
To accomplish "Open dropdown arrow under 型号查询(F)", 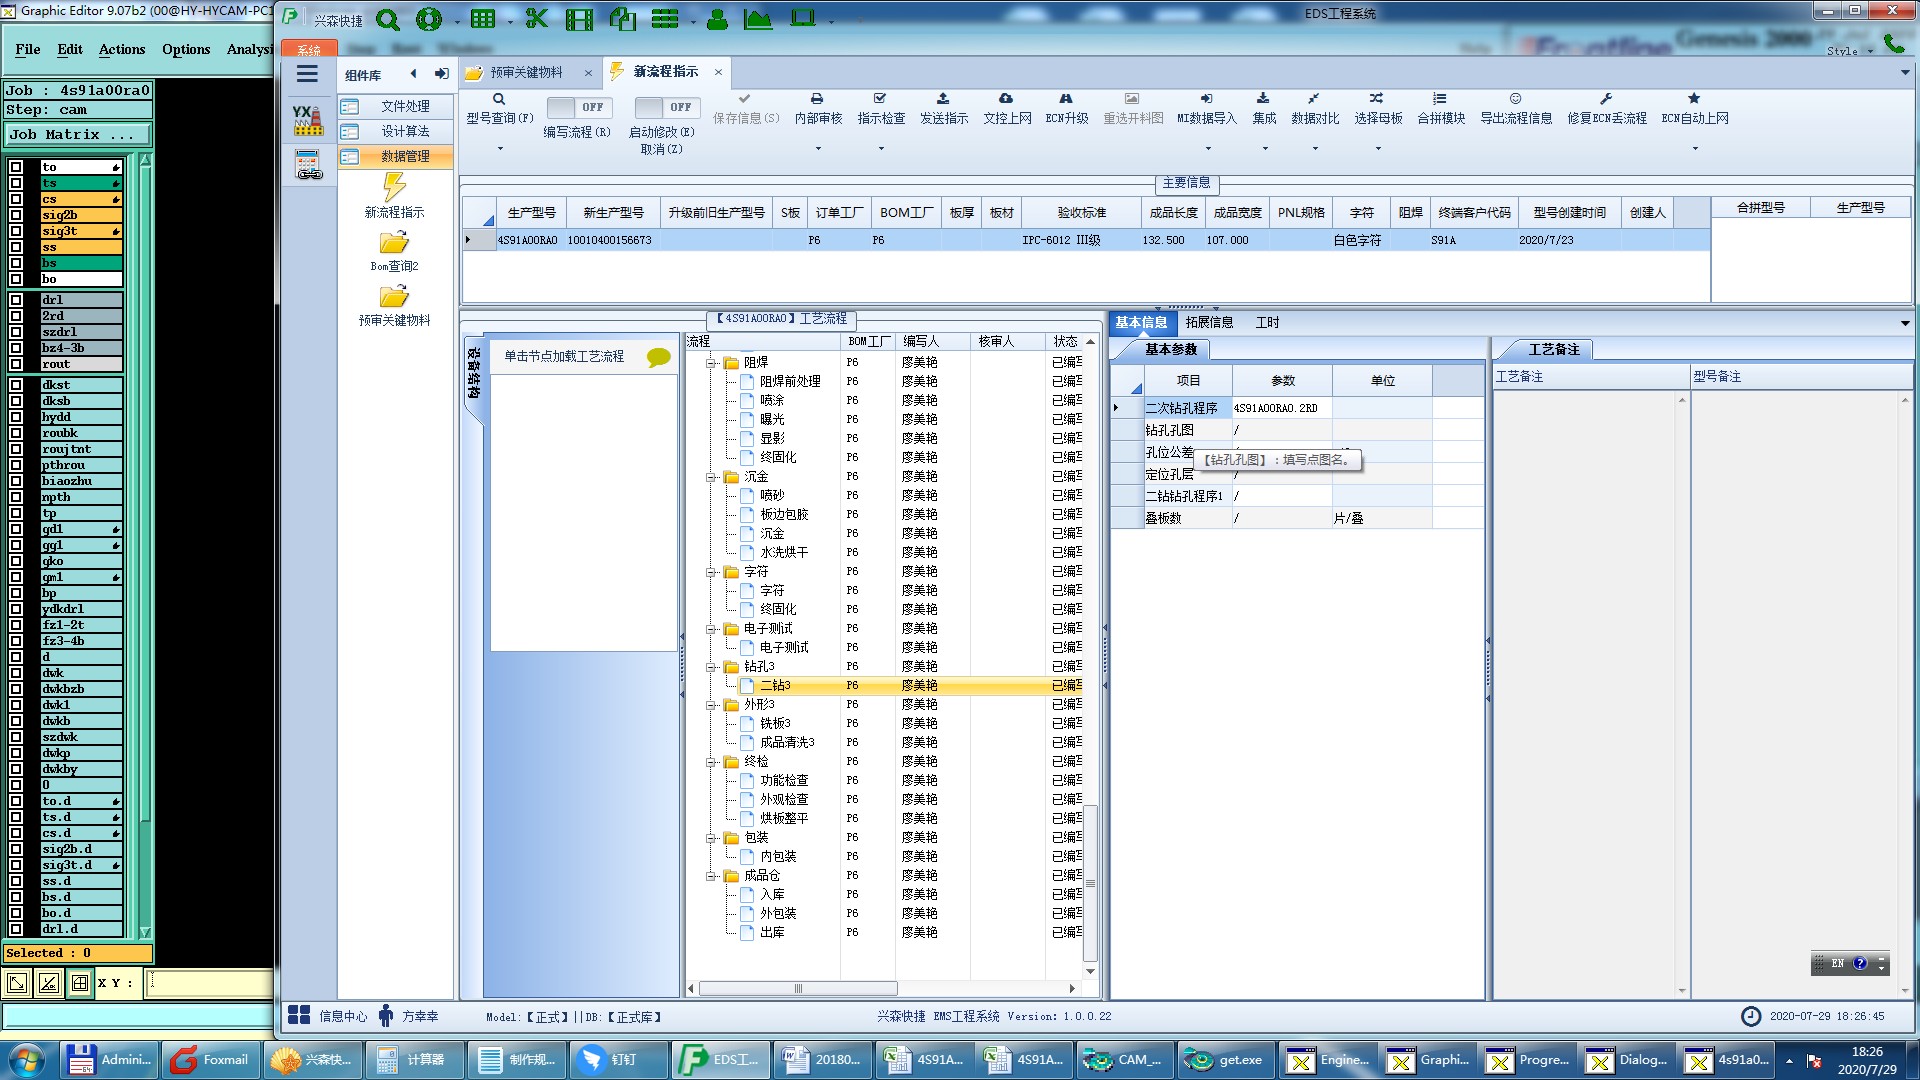I will (500, 149).
